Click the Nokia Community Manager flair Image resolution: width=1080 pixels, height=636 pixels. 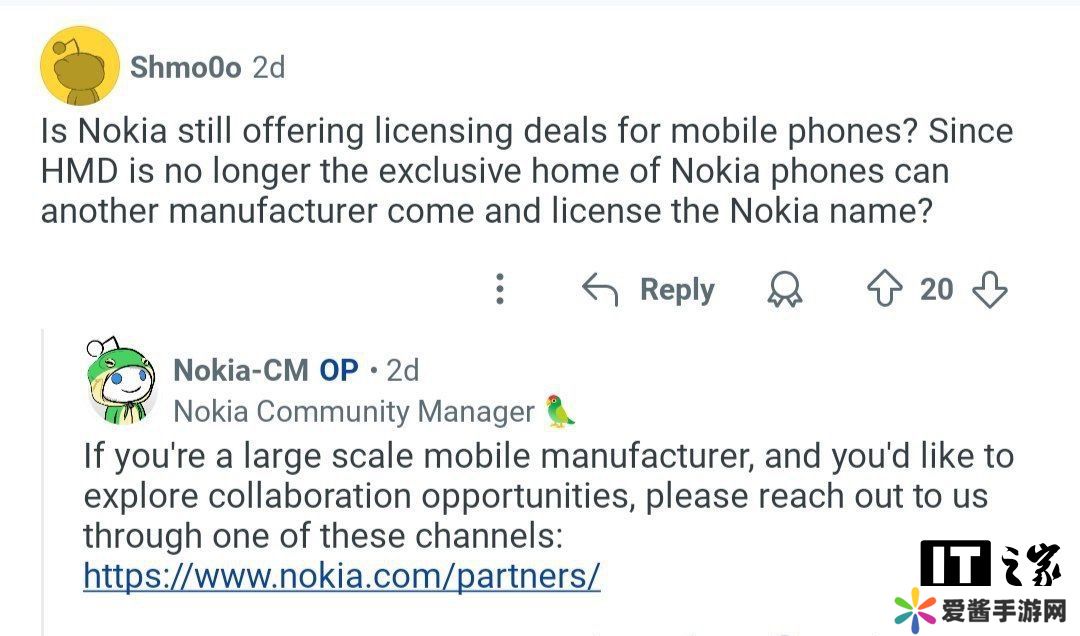pos(354,411)
